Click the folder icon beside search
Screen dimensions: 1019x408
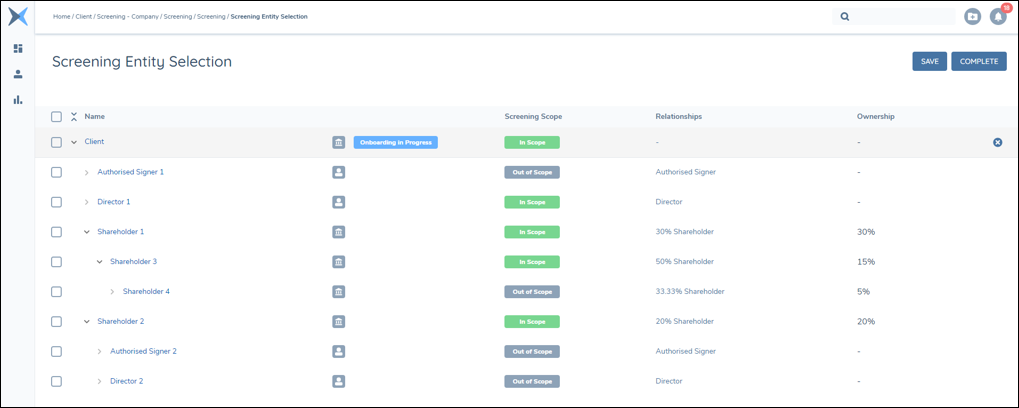(x=972, y=17)
